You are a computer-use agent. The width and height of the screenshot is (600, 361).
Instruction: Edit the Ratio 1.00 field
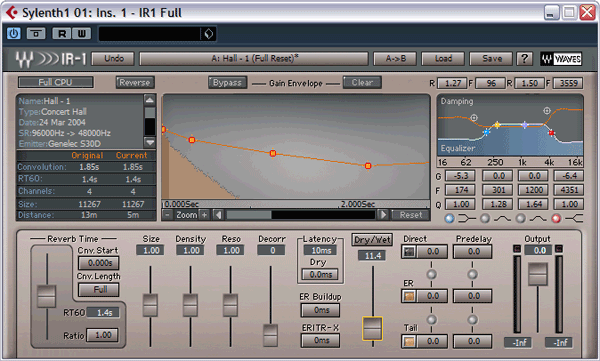(102, 335)
